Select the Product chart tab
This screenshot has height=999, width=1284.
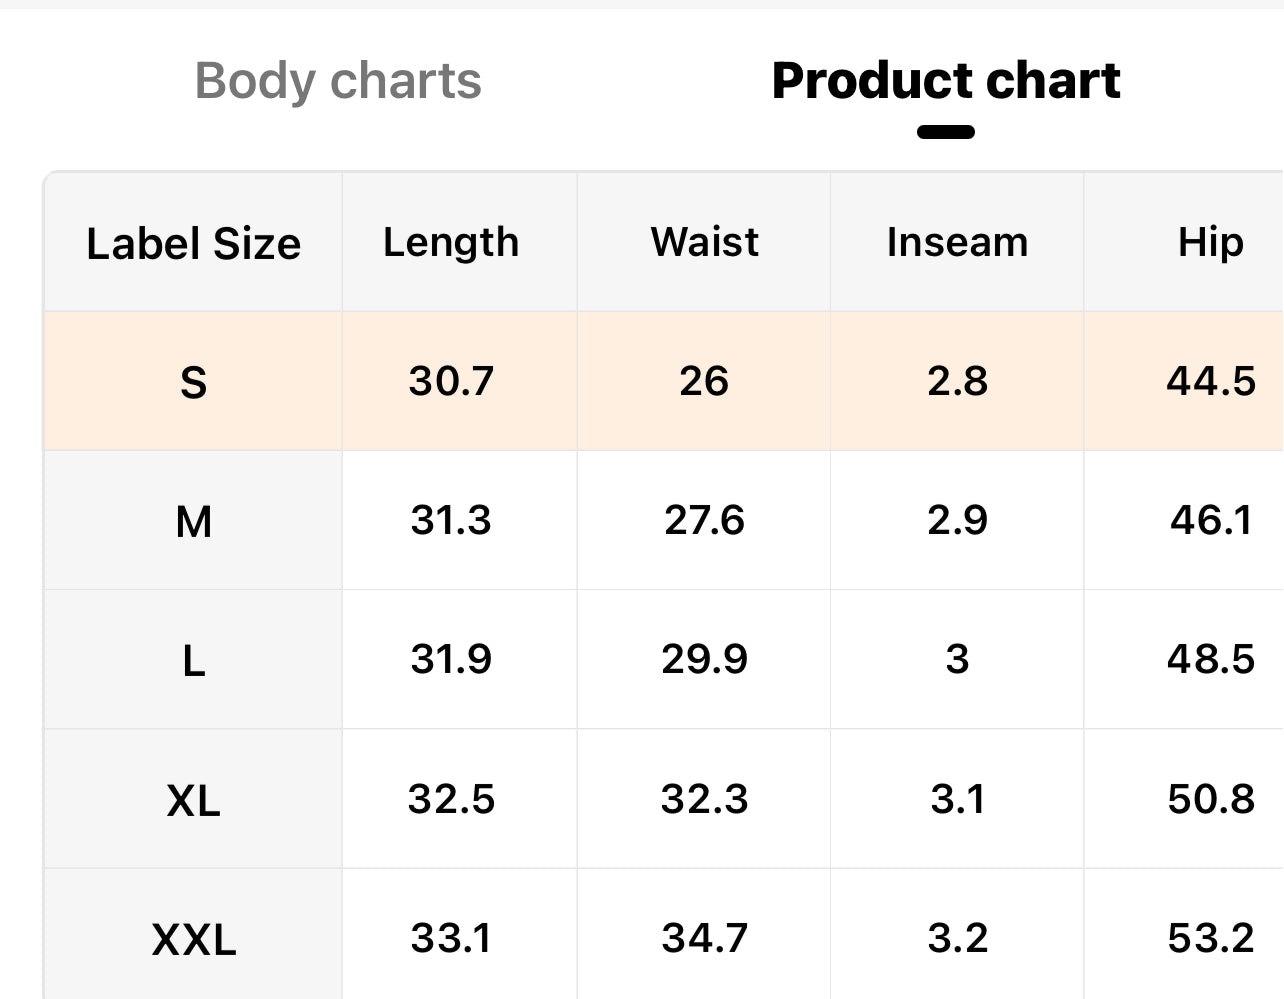coord(946,81)
